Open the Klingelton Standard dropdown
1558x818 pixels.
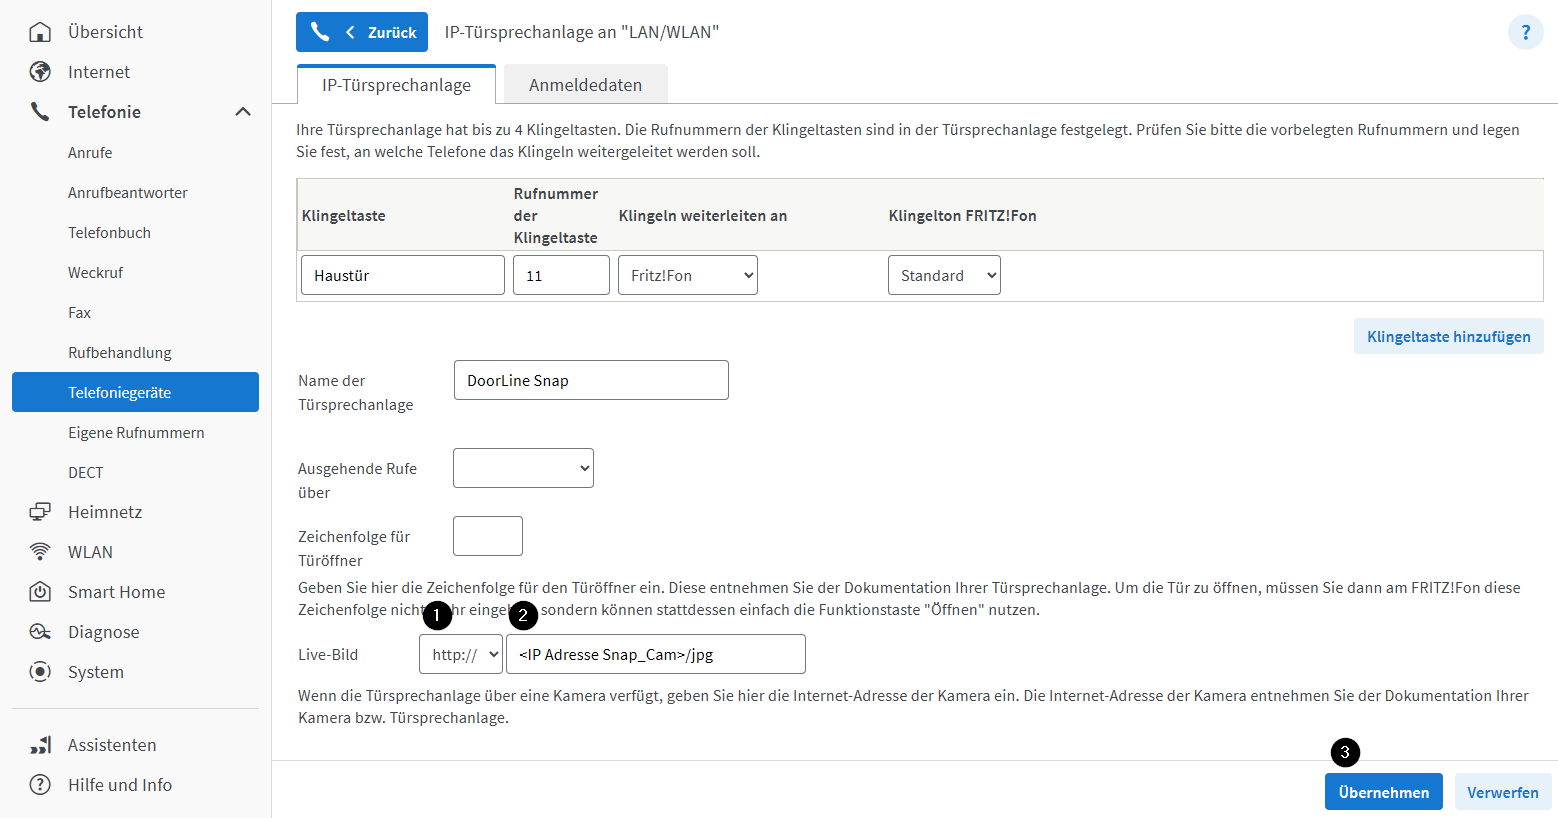pyautogui.click(x=944, y=276)
